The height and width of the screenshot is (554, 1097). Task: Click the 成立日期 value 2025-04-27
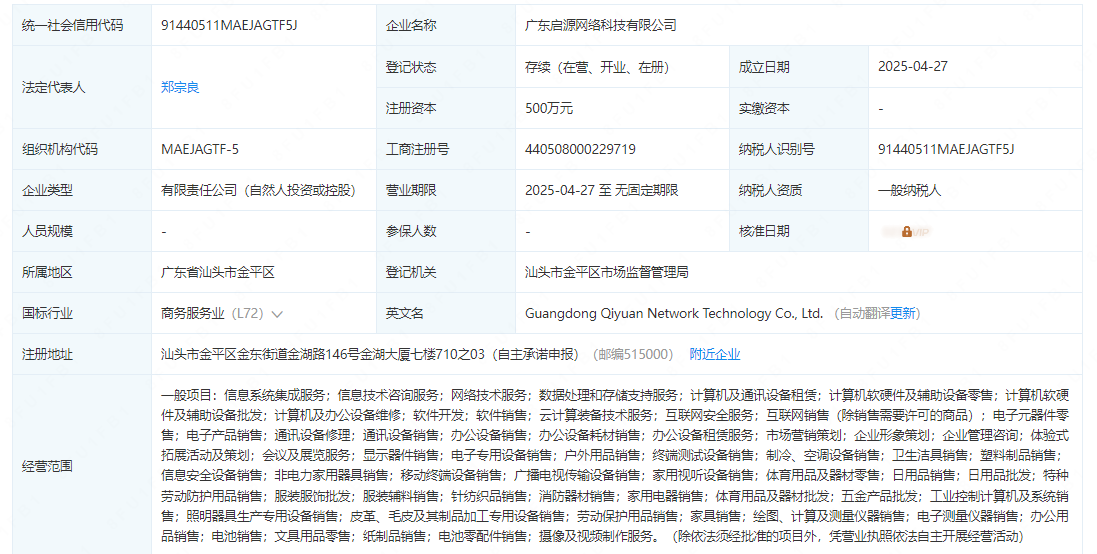(912, 67)
